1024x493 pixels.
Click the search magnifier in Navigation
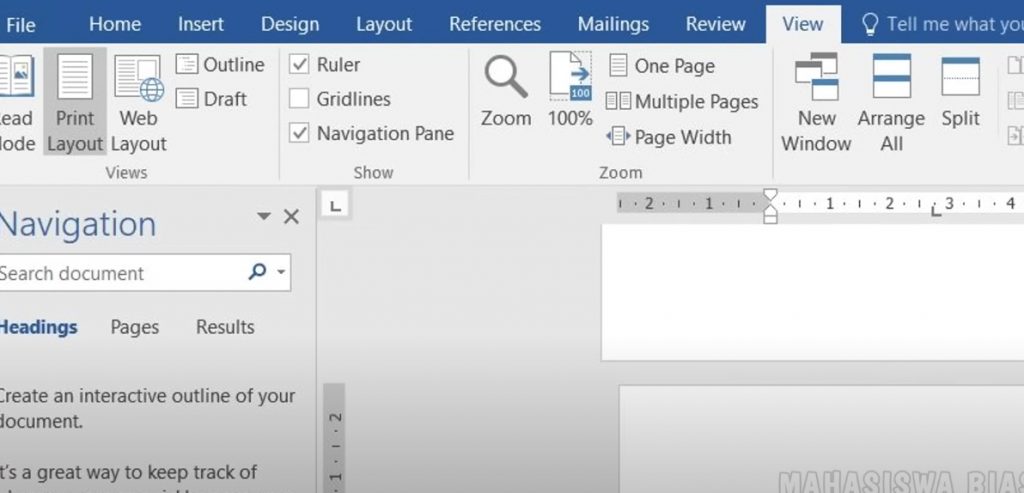click(x=257, y=272)
